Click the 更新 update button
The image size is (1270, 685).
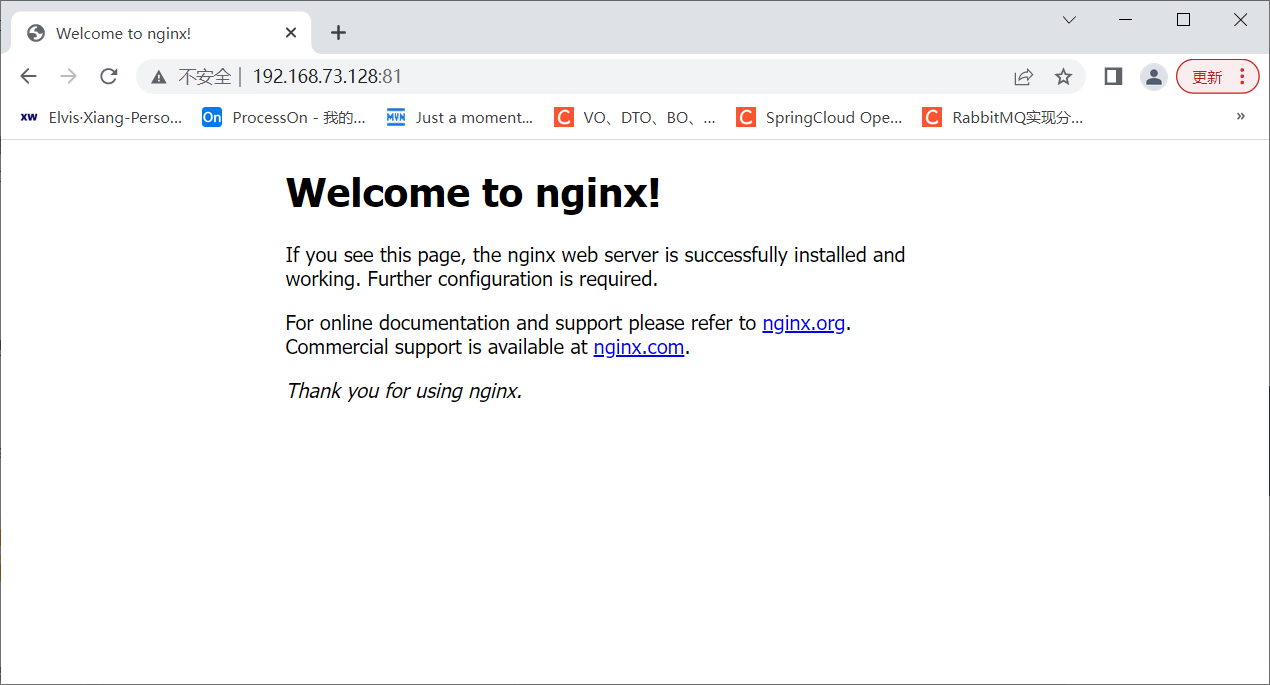click(x=1217, y=77)
